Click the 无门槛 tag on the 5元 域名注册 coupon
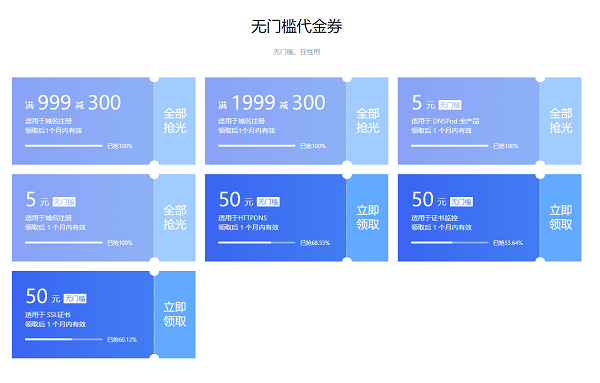The width and height of the screenshot is (600, 383). click(64, 202)
